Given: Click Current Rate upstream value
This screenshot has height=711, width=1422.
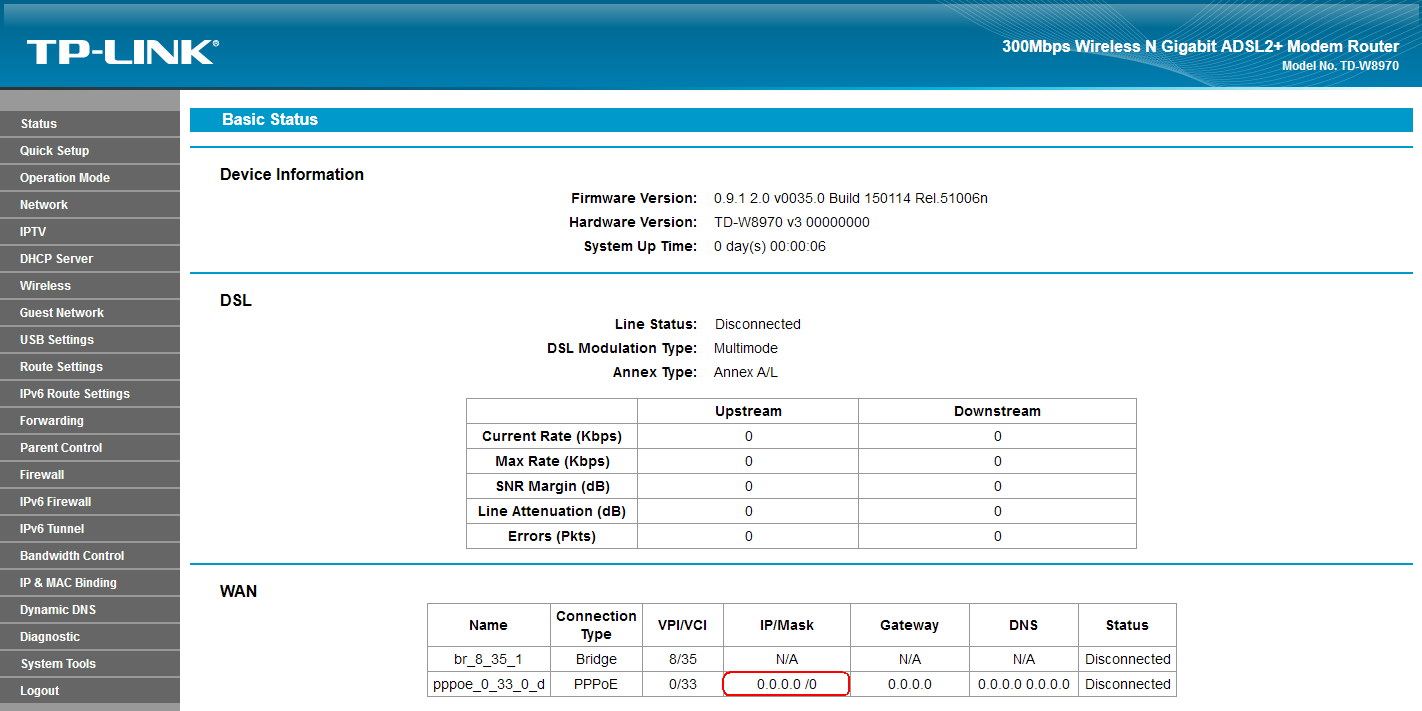Looking at the screenshot, I should [748, 436].
